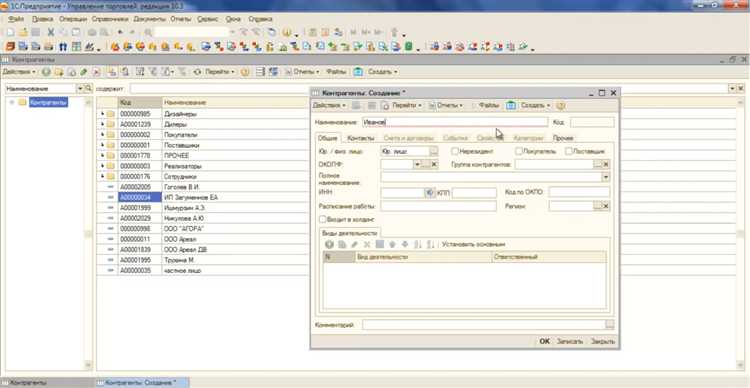Image resolution: width=750 pixels, height=388 pixels.
Task: Clear the Группа контрагентов field with X
Action: (606, 165)
